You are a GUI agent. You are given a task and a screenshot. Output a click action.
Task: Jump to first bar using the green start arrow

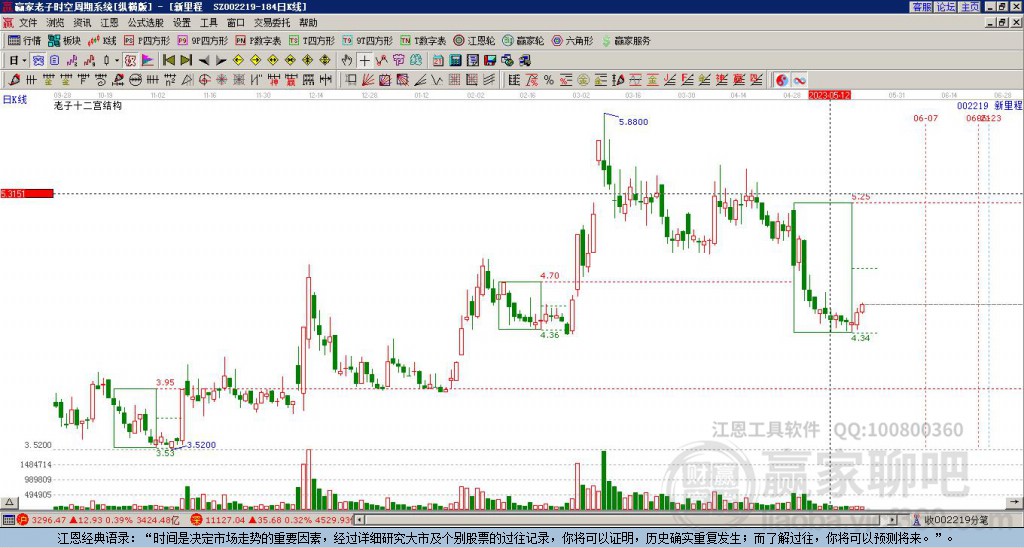[x=169, y=60]
